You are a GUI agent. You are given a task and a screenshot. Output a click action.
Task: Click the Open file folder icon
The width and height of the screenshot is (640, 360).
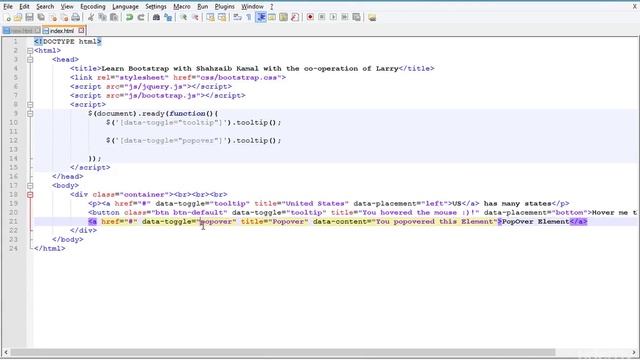[18, 18]
